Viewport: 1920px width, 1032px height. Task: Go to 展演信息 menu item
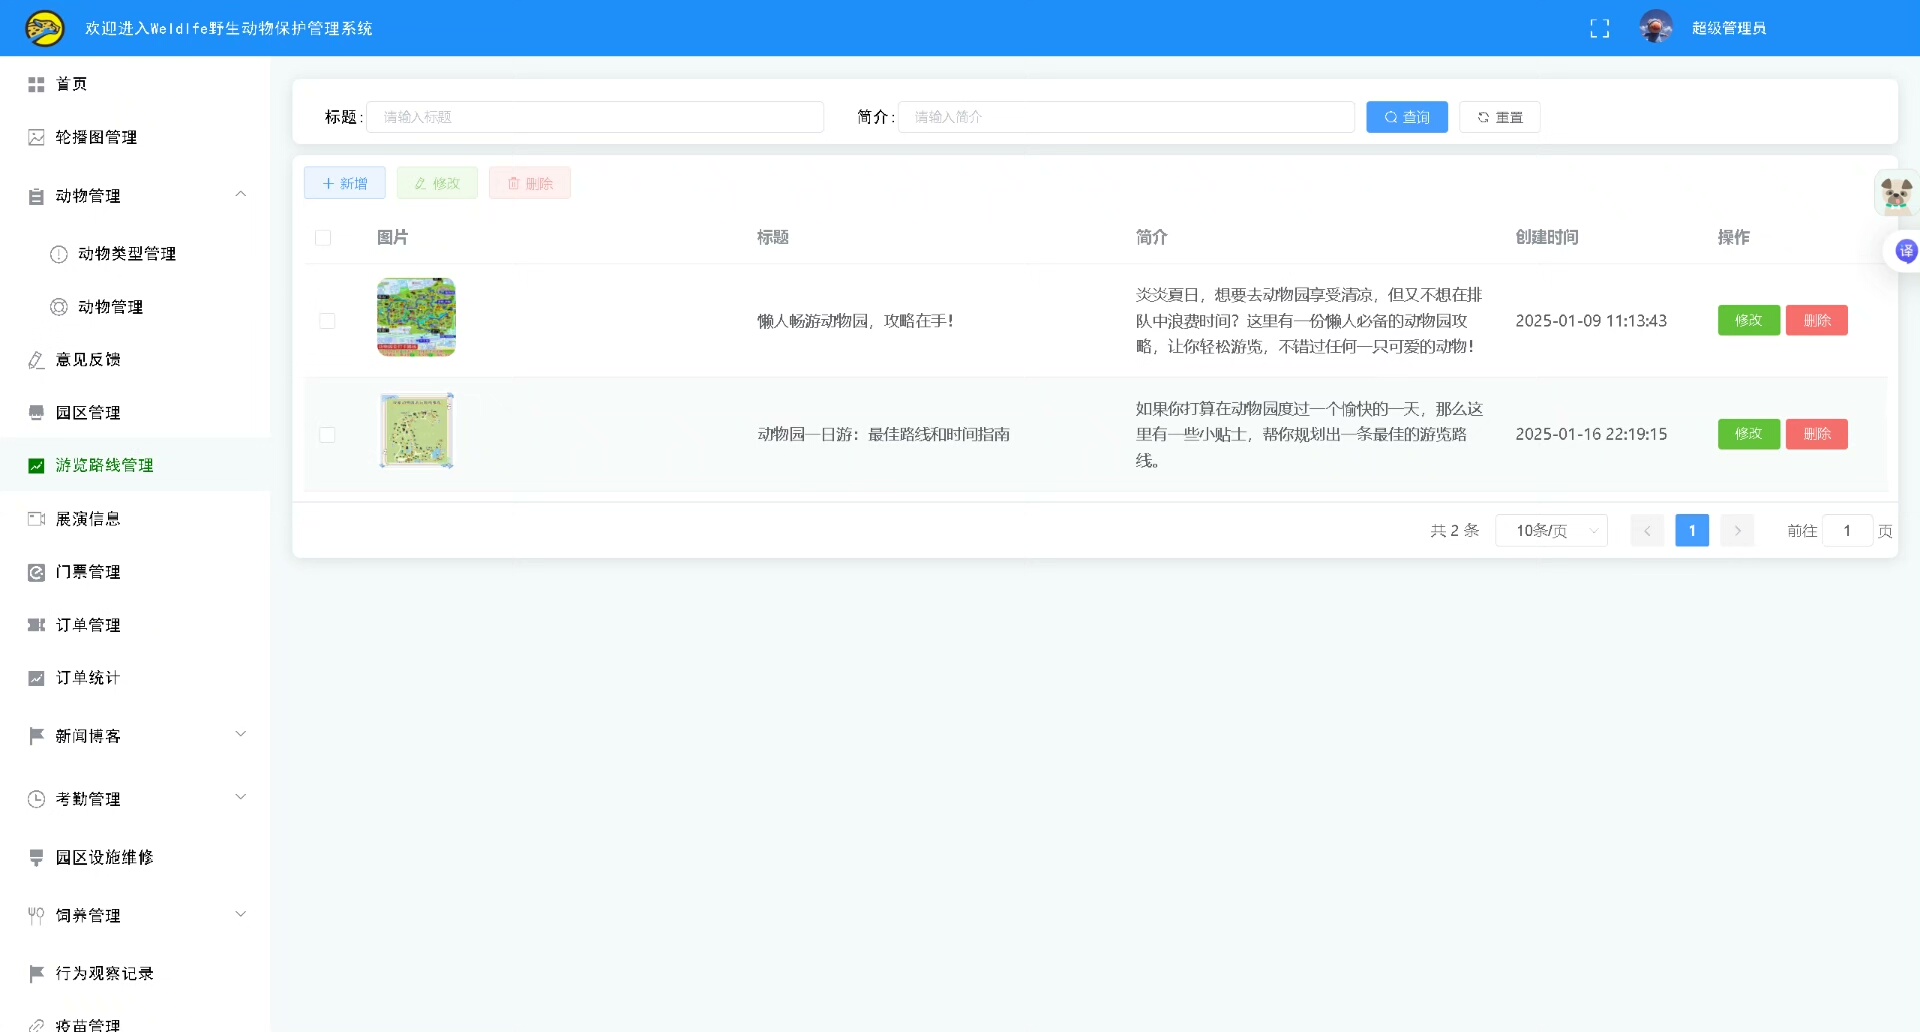click(88, 519)
